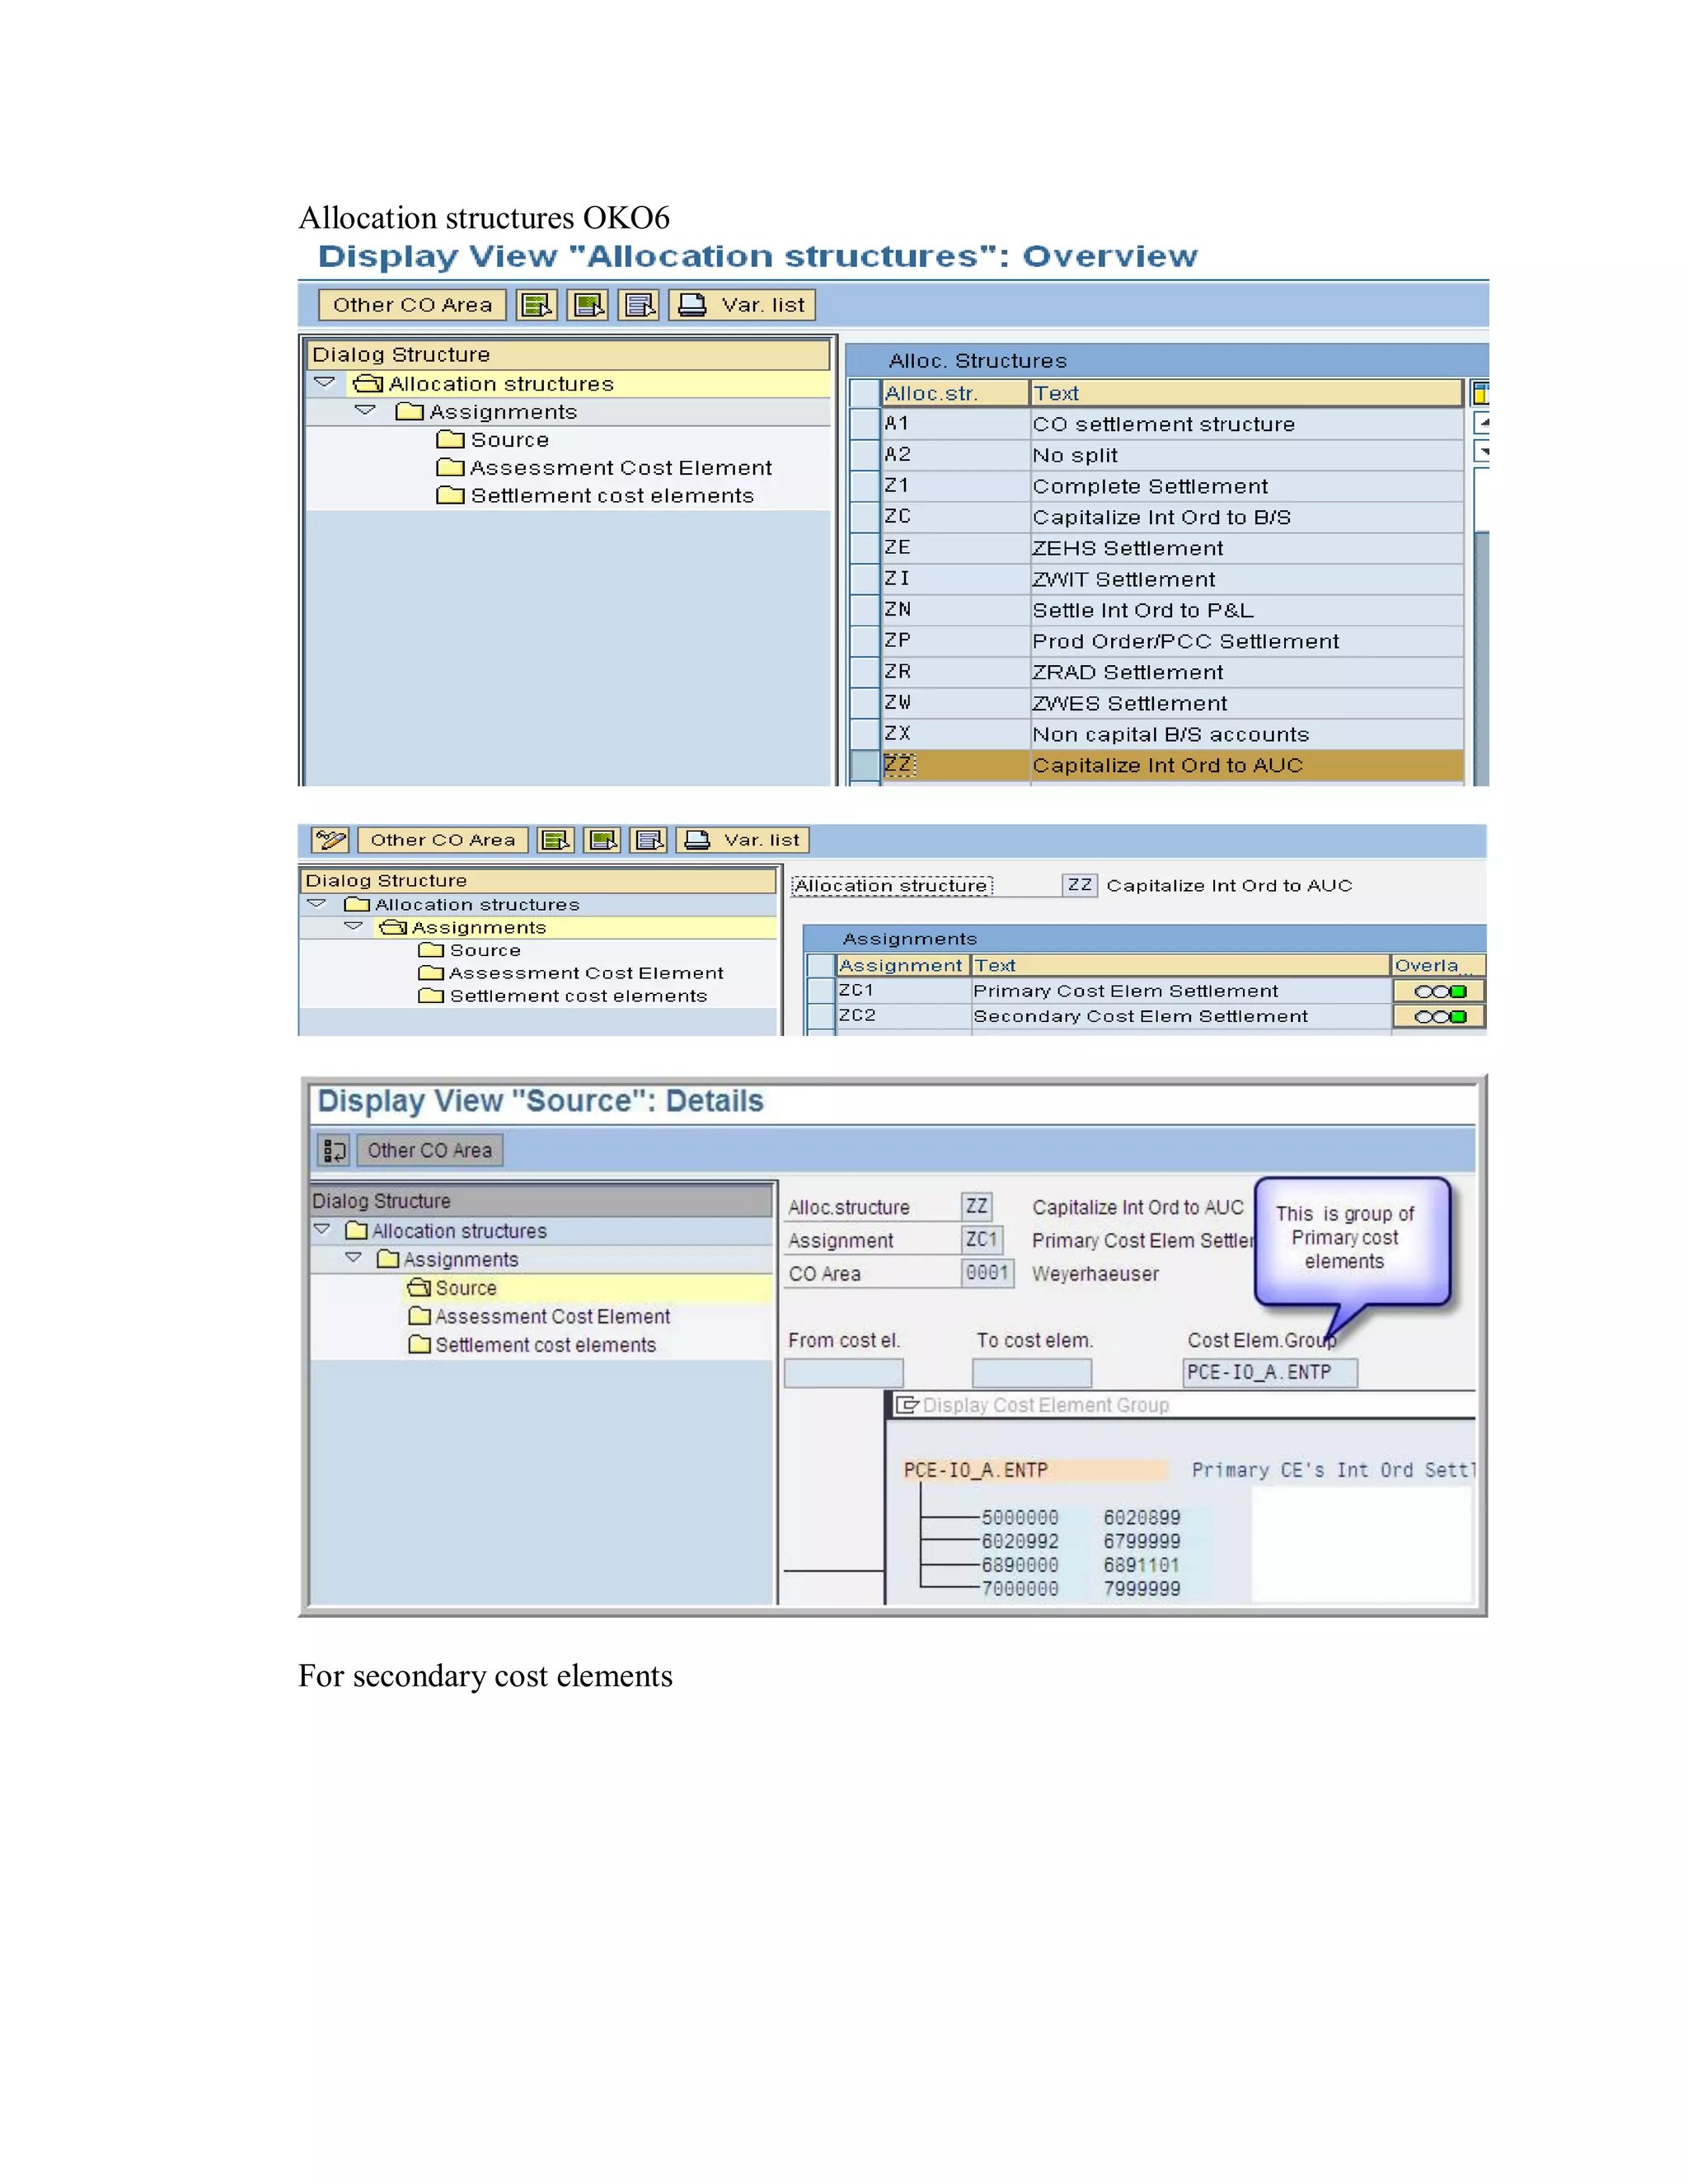Open Source folder in second screen tree
The image size is (1688, 2184).
click(469, 951)
